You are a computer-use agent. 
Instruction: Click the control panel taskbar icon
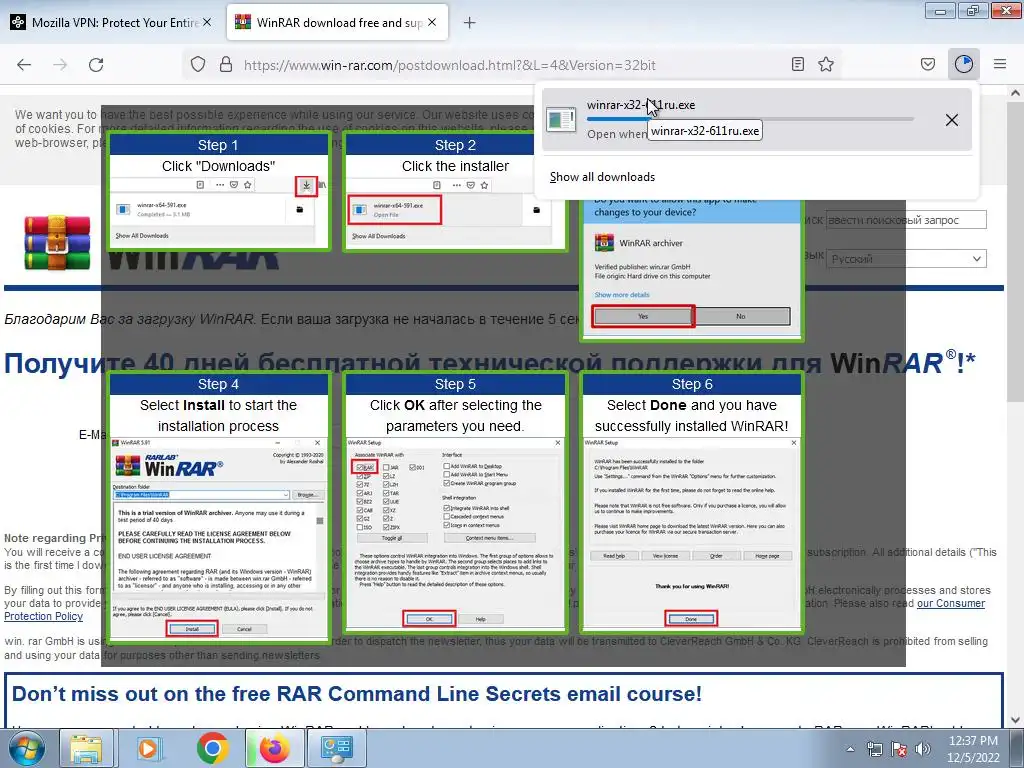coord(337,748)
